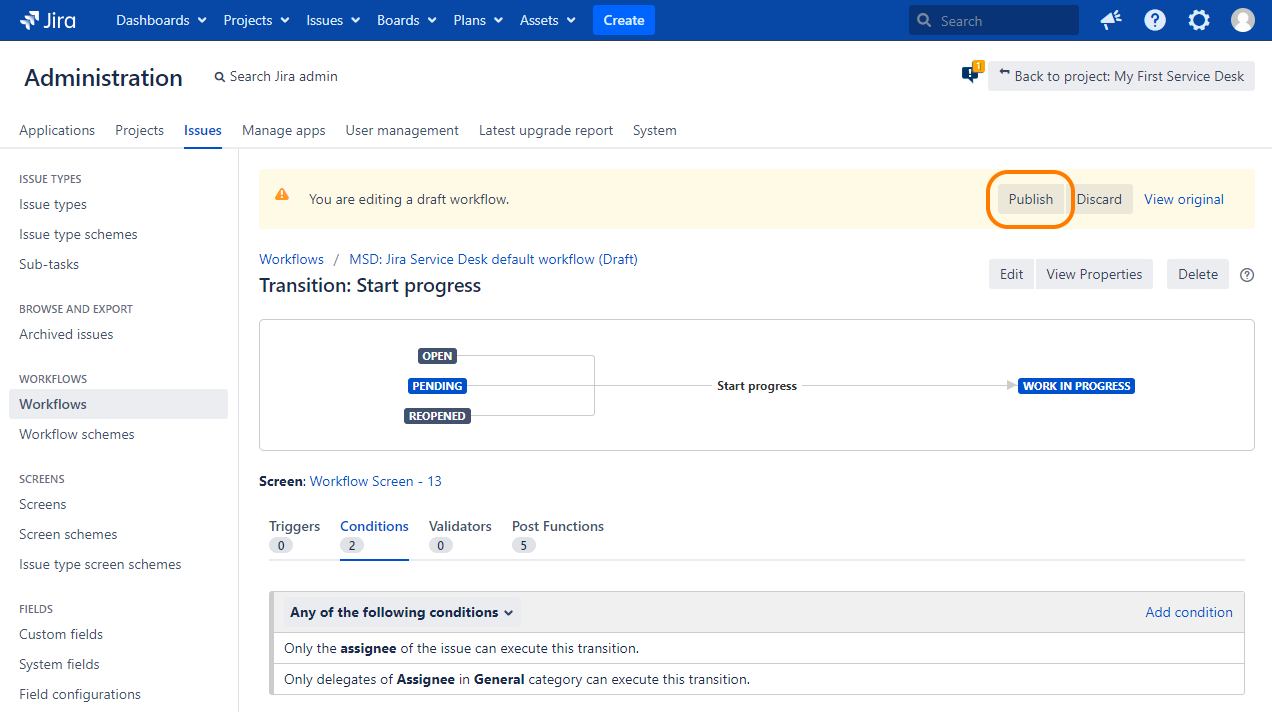
Task: Open the help question mark menu
Action: coord(1155,20)
